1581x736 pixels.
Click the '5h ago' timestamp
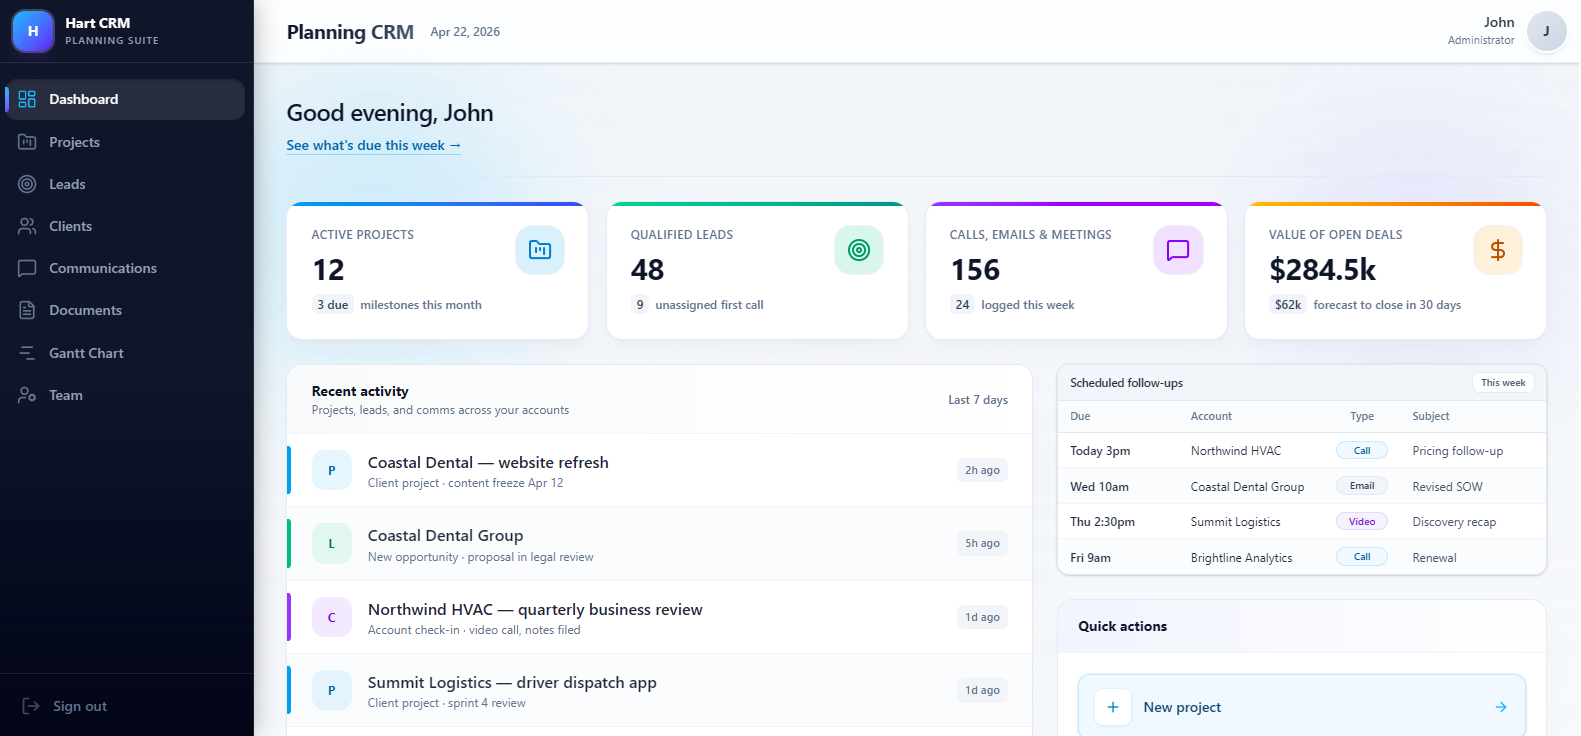(x=982, y=543)
